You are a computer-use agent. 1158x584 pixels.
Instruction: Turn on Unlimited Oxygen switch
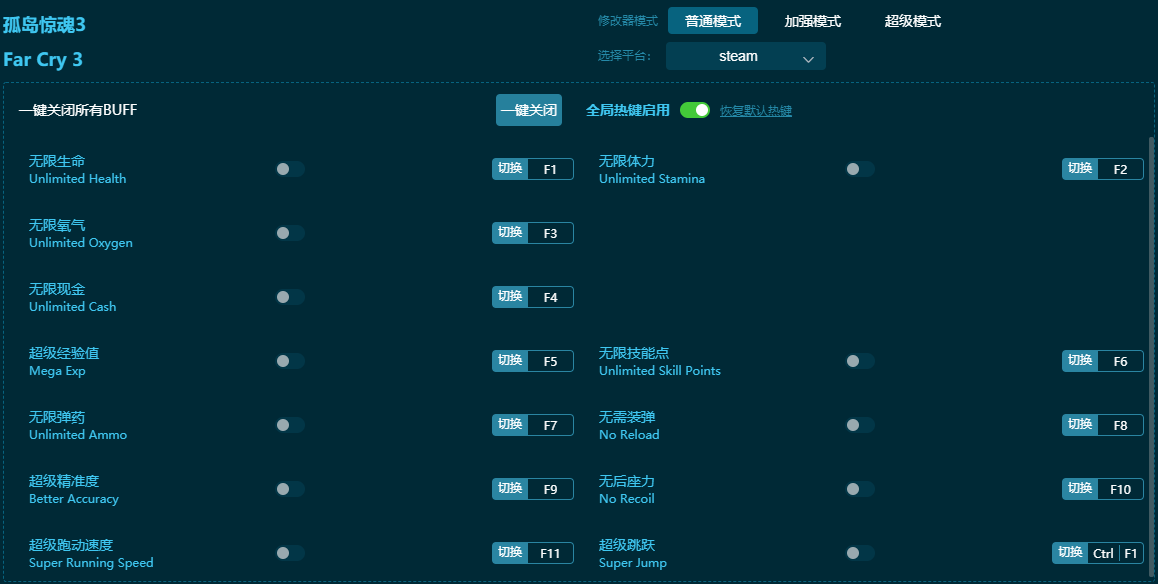point(290,233)
